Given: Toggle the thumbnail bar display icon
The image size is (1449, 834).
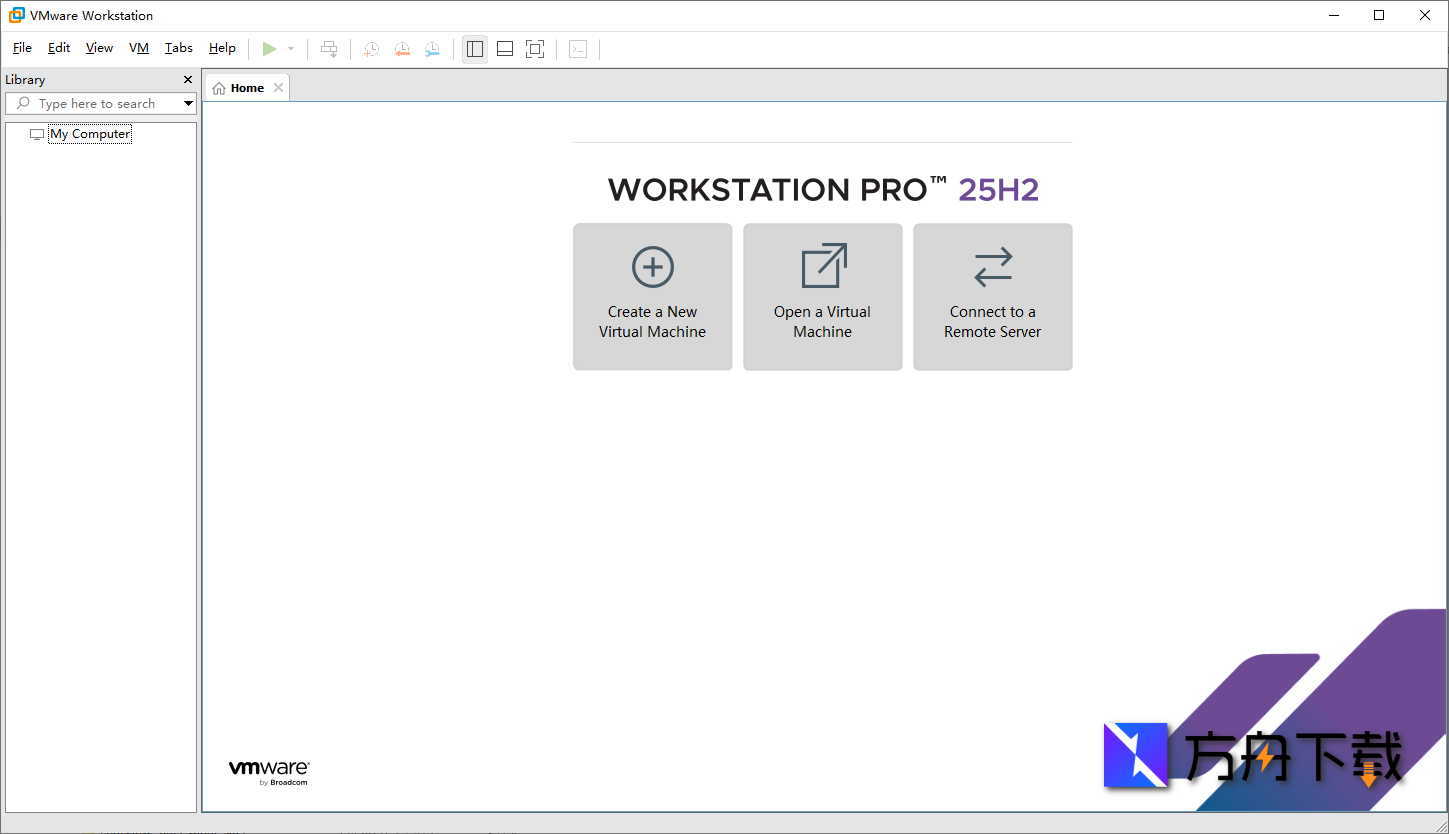Looking at the screenshot, I should pos(505,48).
